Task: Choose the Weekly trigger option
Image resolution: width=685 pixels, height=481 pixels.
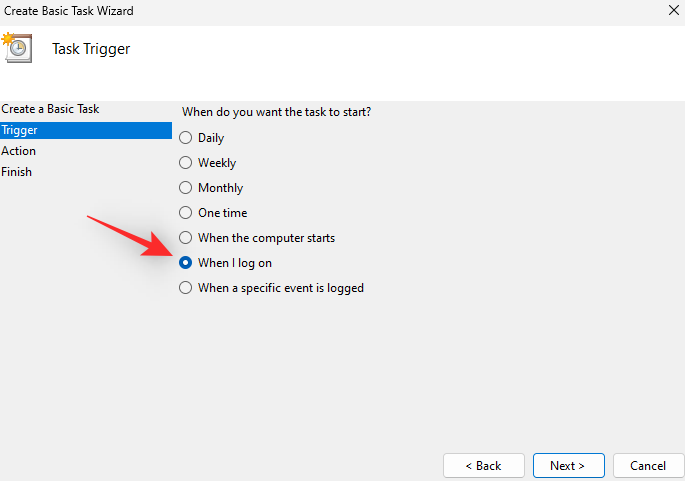Action: (x=185, y=163)
